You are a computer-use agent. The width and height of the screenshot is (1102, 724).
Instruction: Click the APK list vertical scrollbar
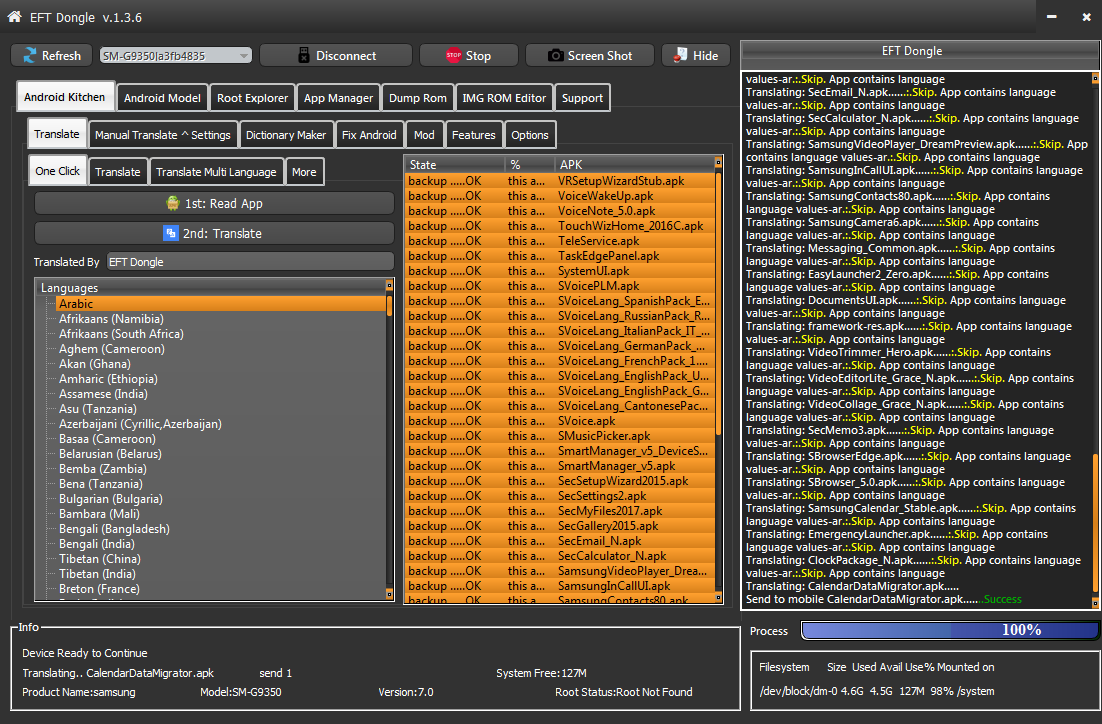(x=718, y=380)
